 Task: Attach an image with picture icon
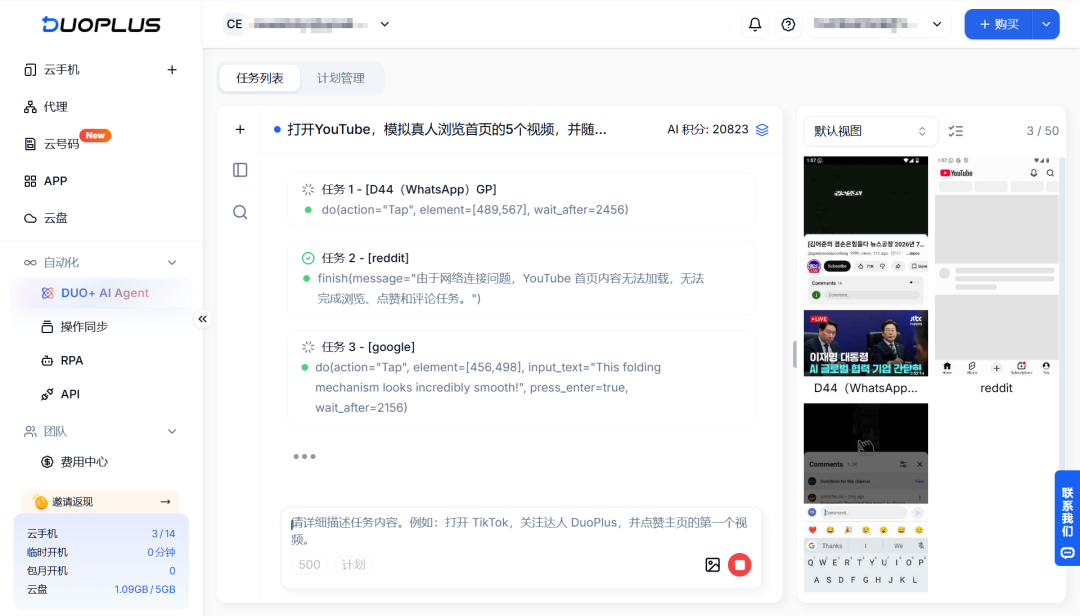712,565
